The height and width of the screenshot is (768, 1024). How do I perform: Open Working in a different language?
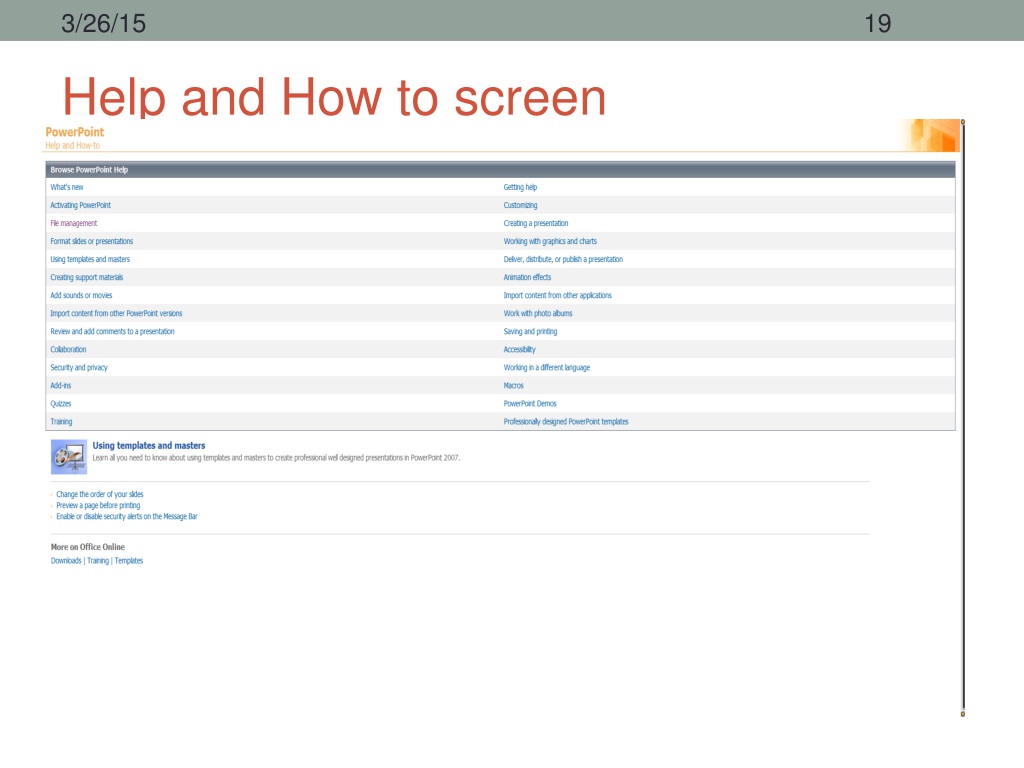pos(547,368)
